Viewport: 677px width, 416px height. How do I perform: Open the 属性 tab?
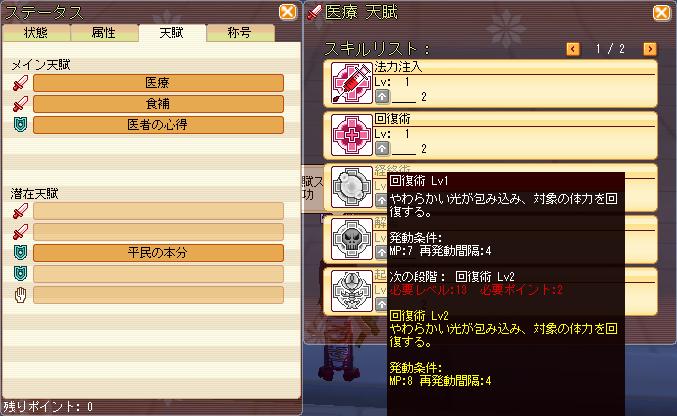[104, 33]
